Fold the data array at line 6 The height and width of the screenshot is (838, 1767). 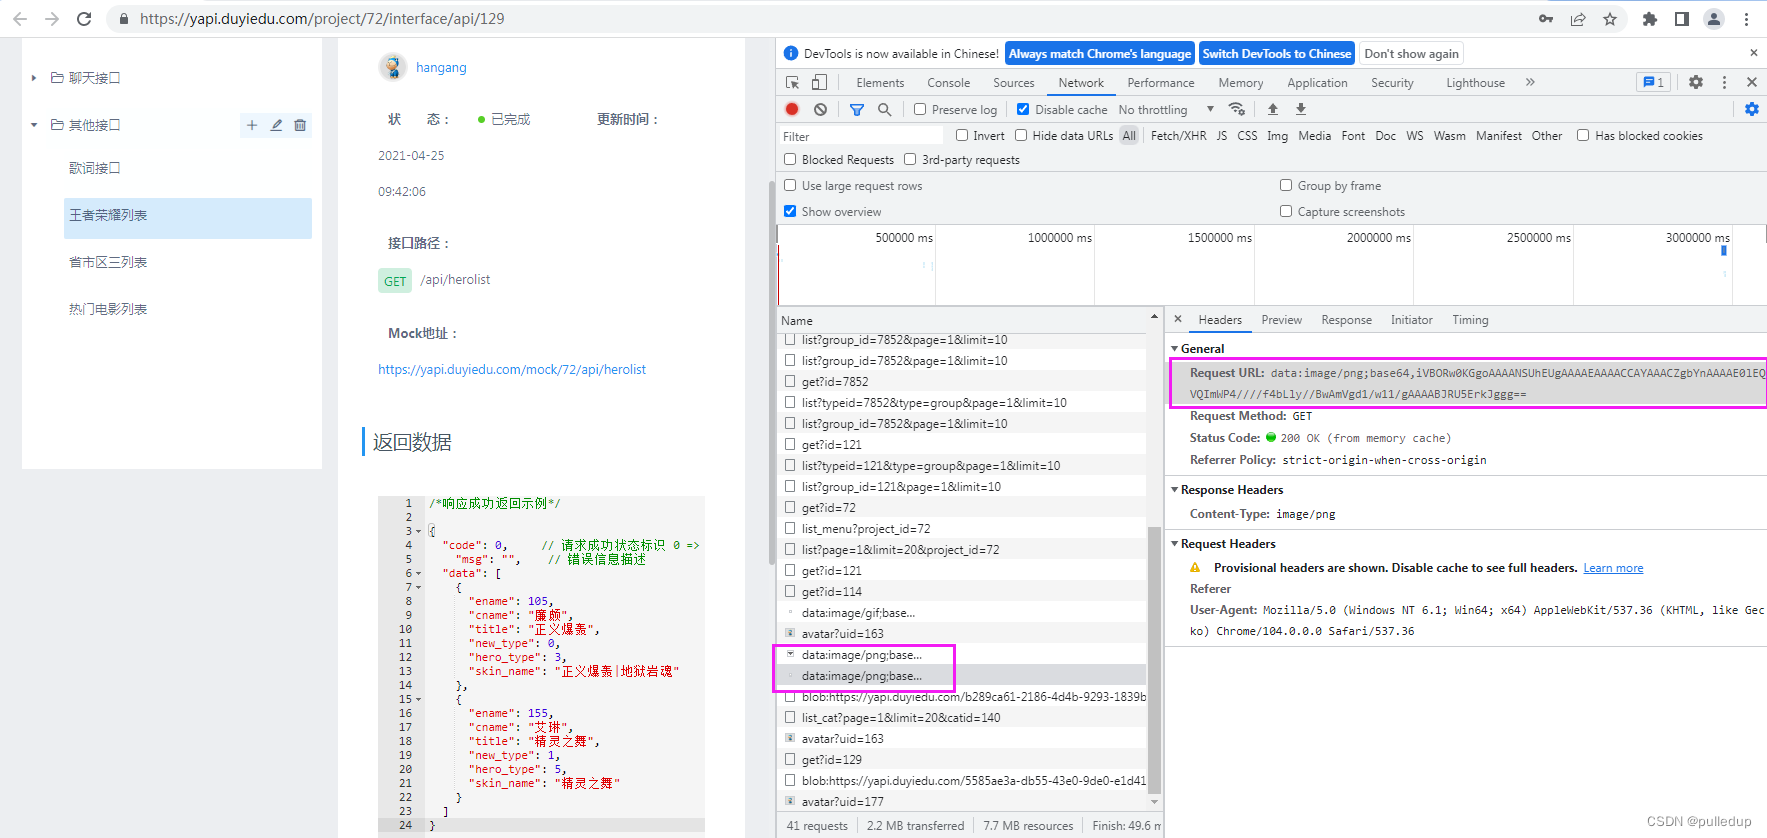click(x=419, y=573)
